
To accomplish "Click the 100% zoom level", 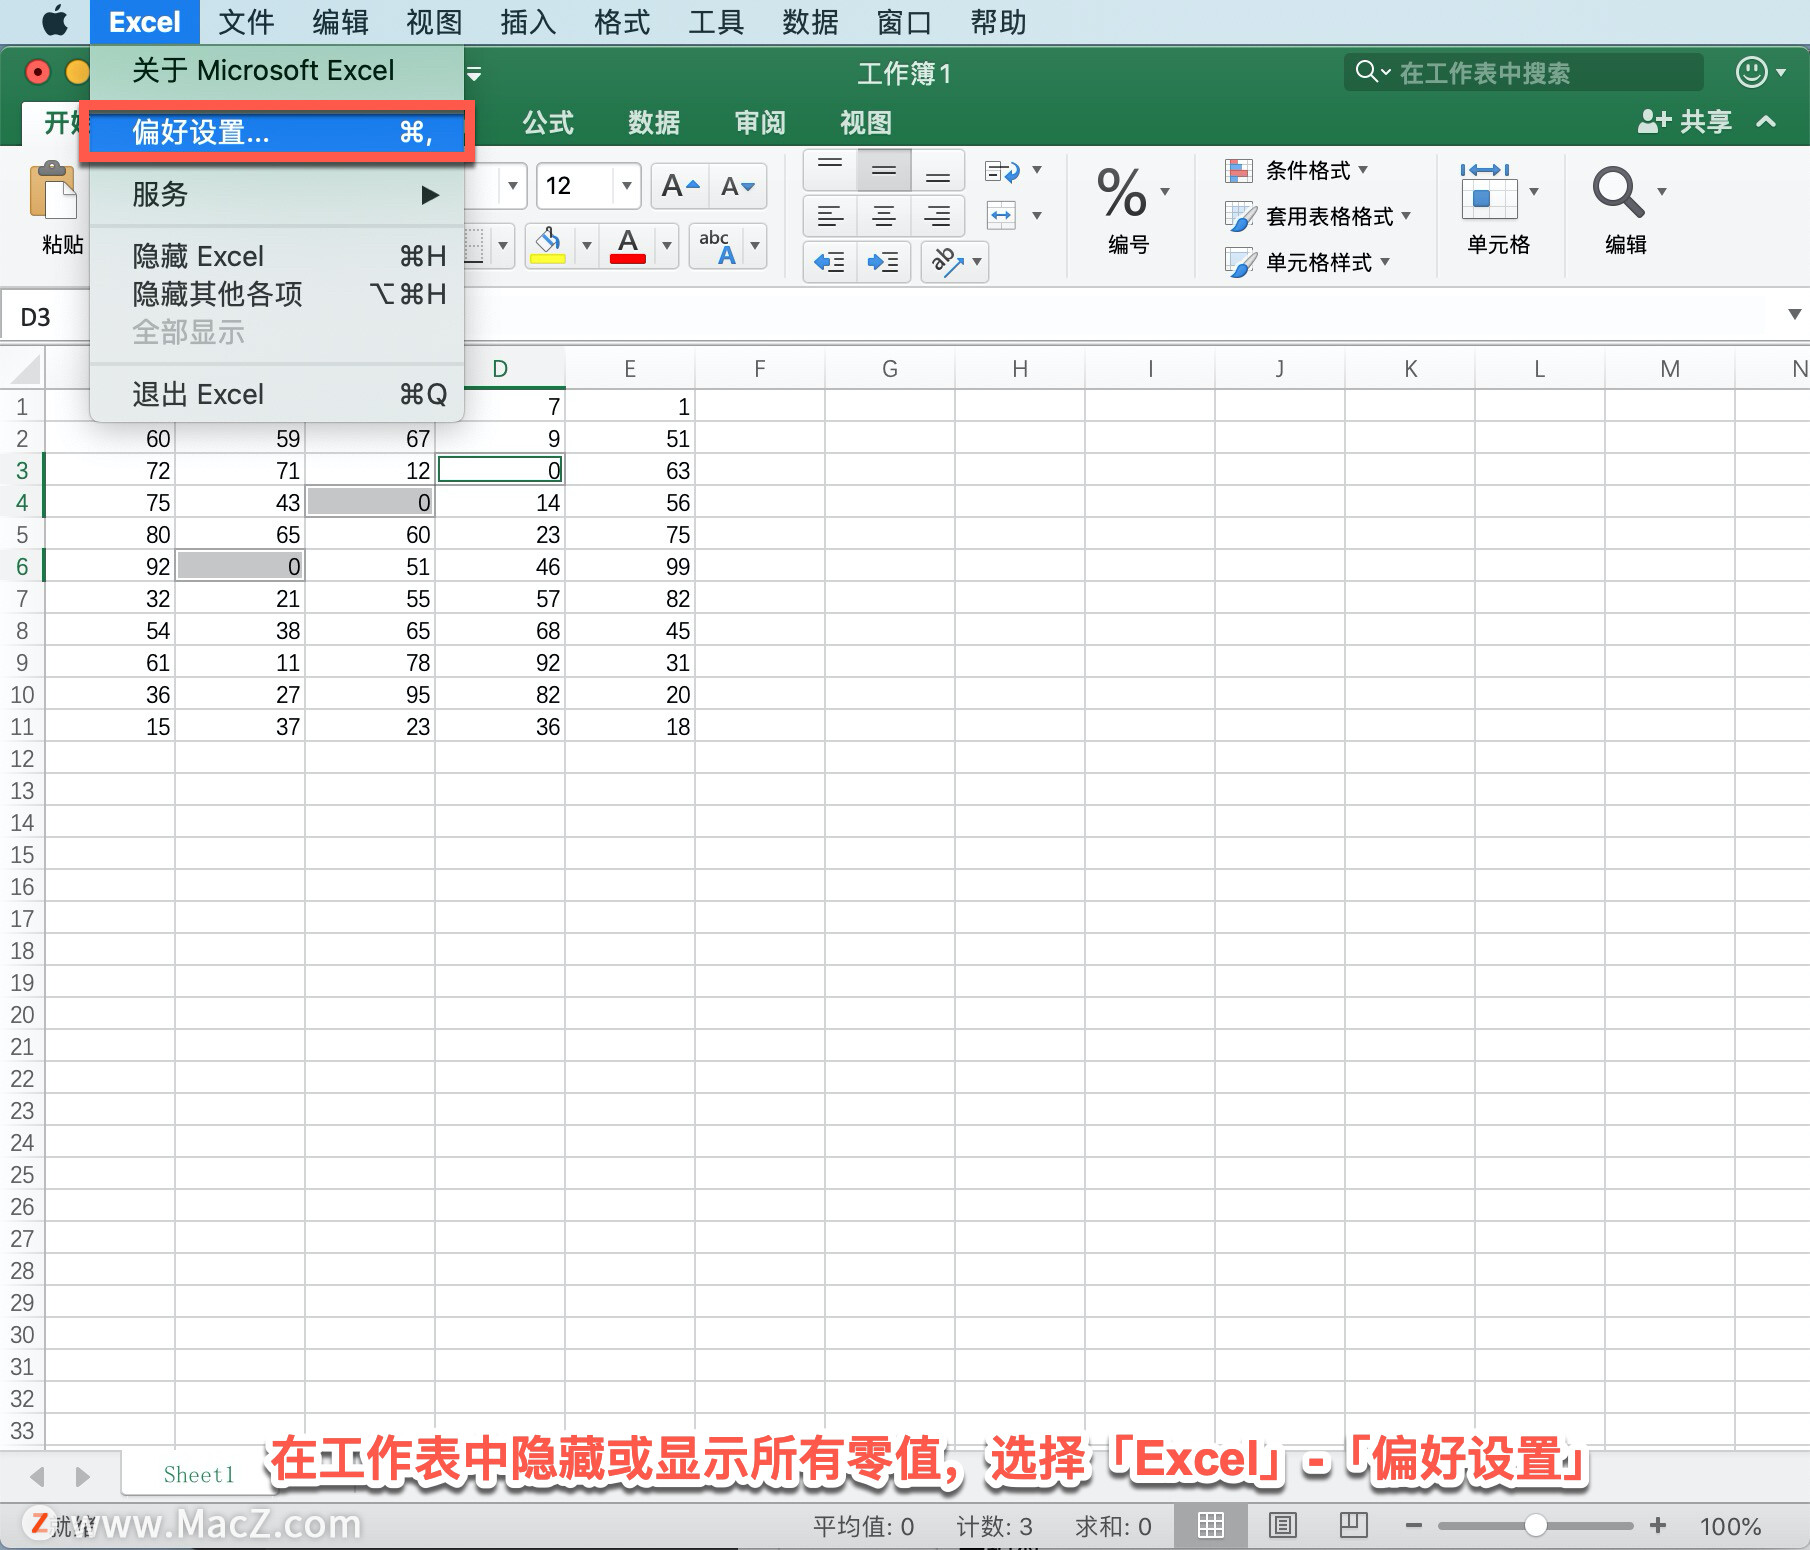I will [x=1730, y=1526].
